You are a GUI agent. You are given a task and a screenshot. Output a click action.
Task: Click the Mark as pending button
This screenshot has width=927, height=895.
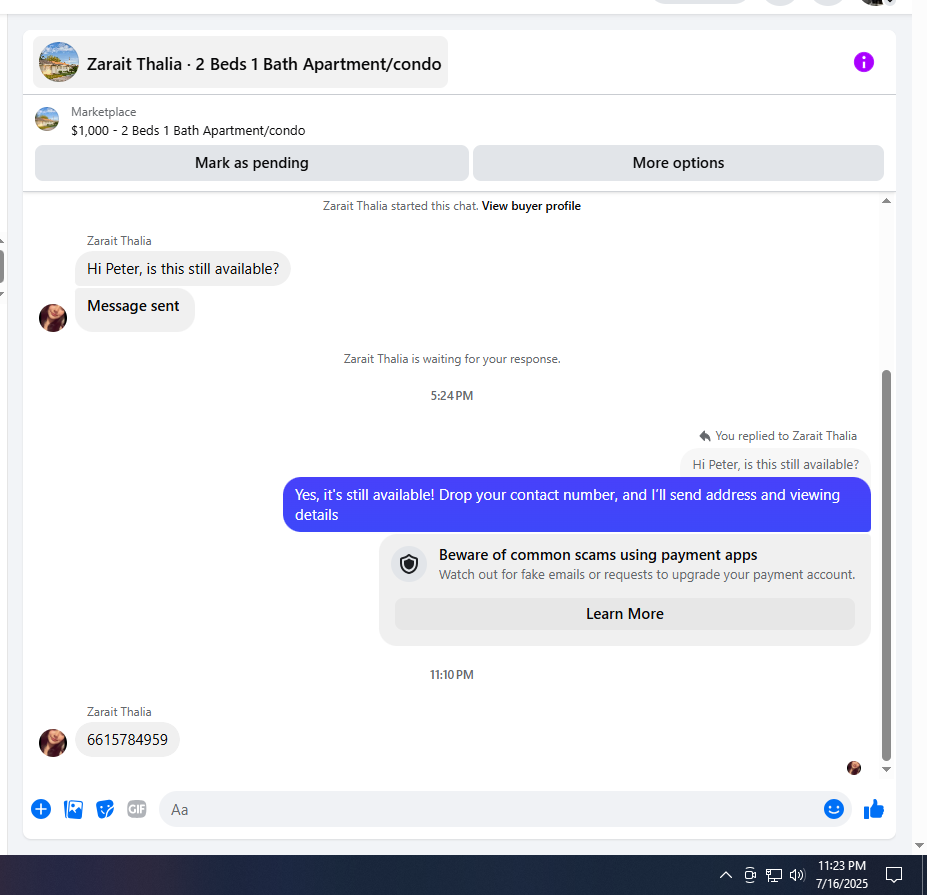[x=252, y=163]
